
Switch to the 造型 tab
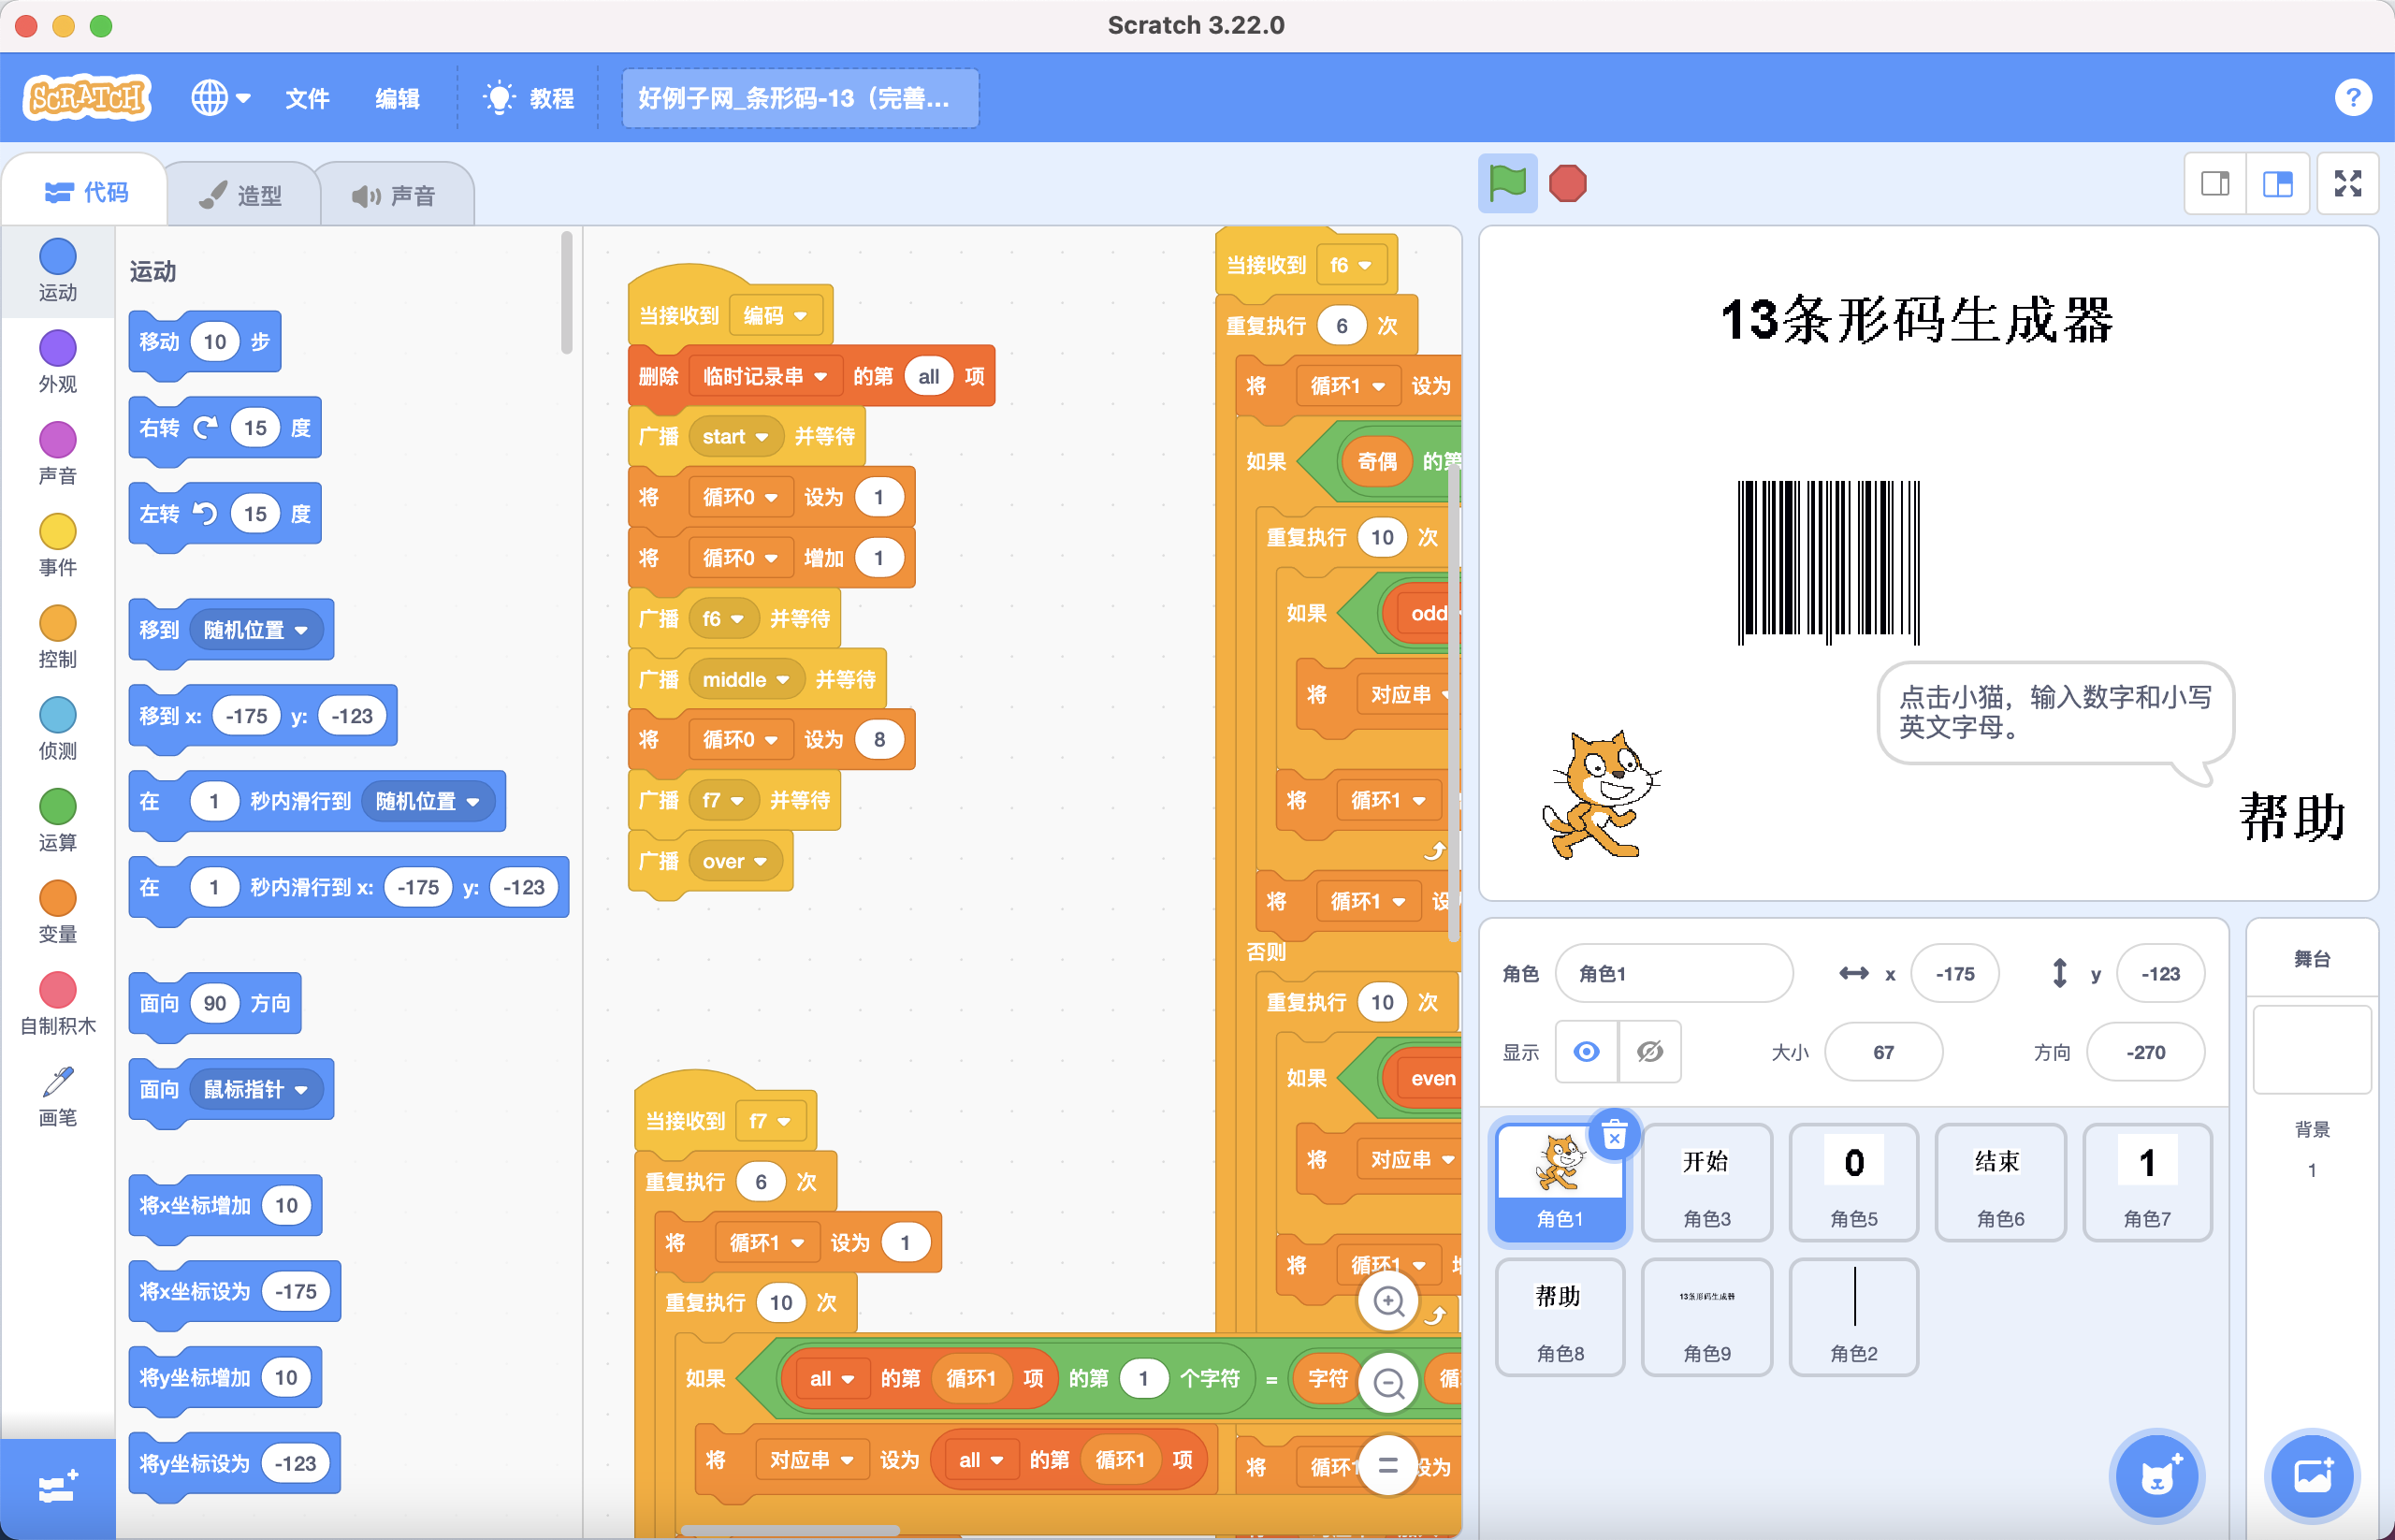242,195
